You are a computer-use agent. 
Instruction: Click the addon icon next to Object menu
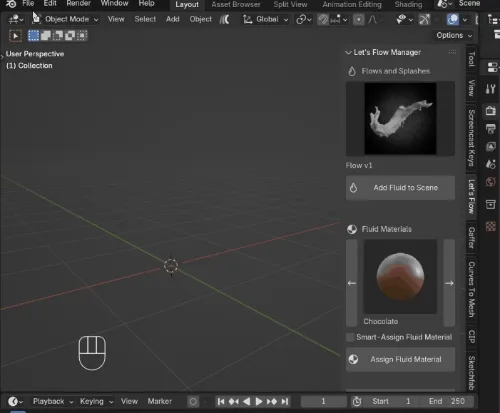pyautogui.click(x=224, y=20)
